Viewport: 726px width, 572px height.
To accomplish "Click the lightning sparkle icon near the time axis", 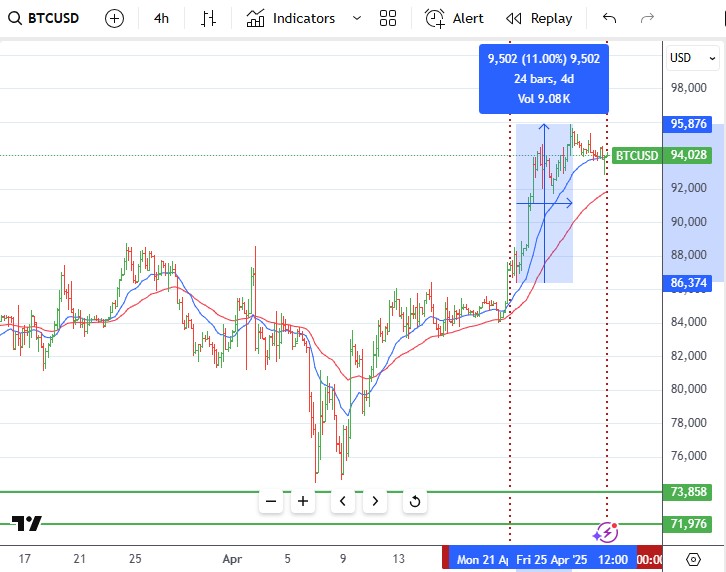I will (606, 533).
